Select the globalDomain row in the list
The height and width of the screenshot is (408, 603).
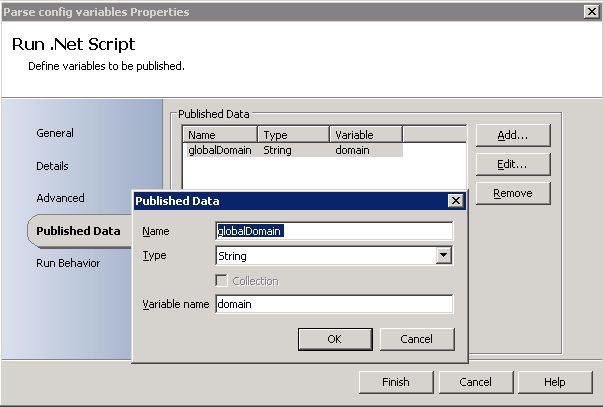point(294,150)
